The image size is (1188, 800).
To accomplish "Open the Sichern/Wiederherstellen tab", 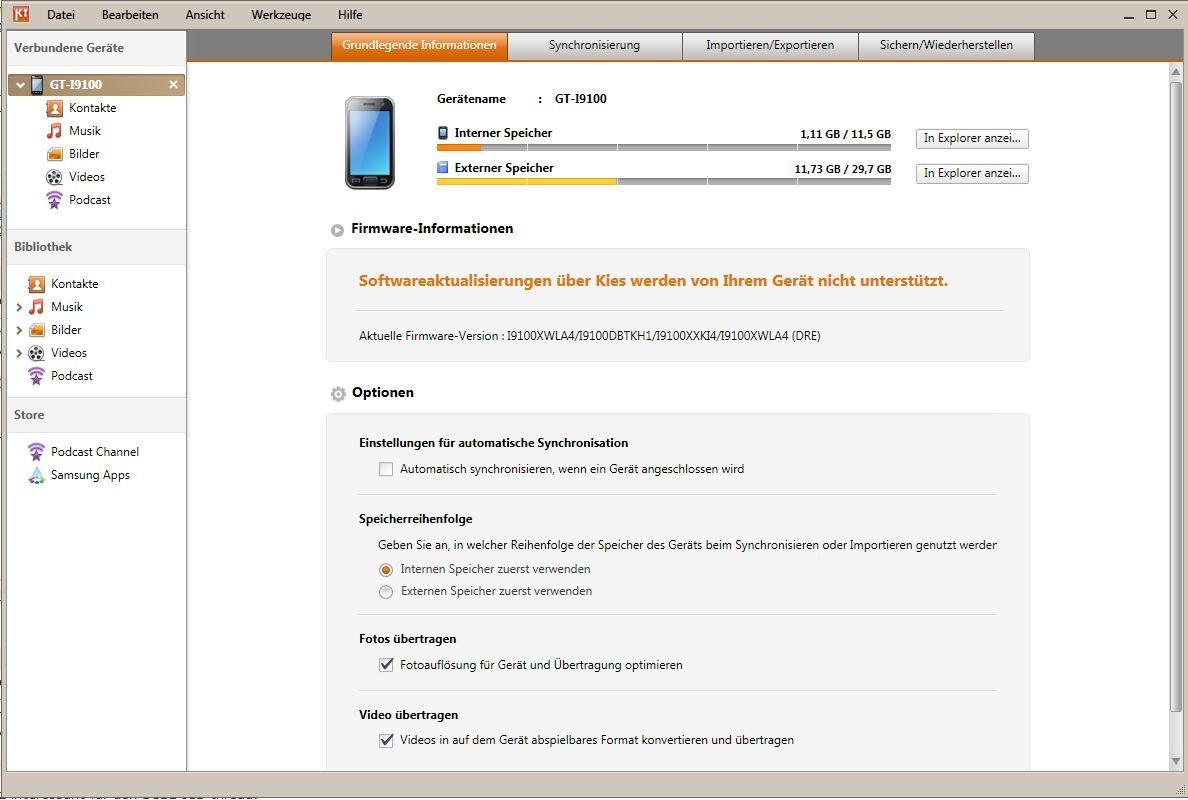I will click(946, 45).
